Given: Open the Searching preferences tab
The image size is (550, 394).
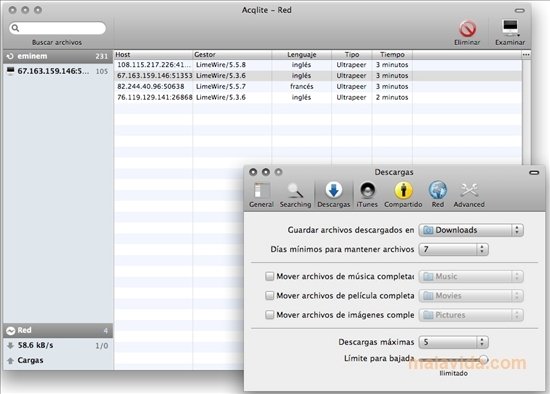Looking at the screenshot, I should point(295,195).
